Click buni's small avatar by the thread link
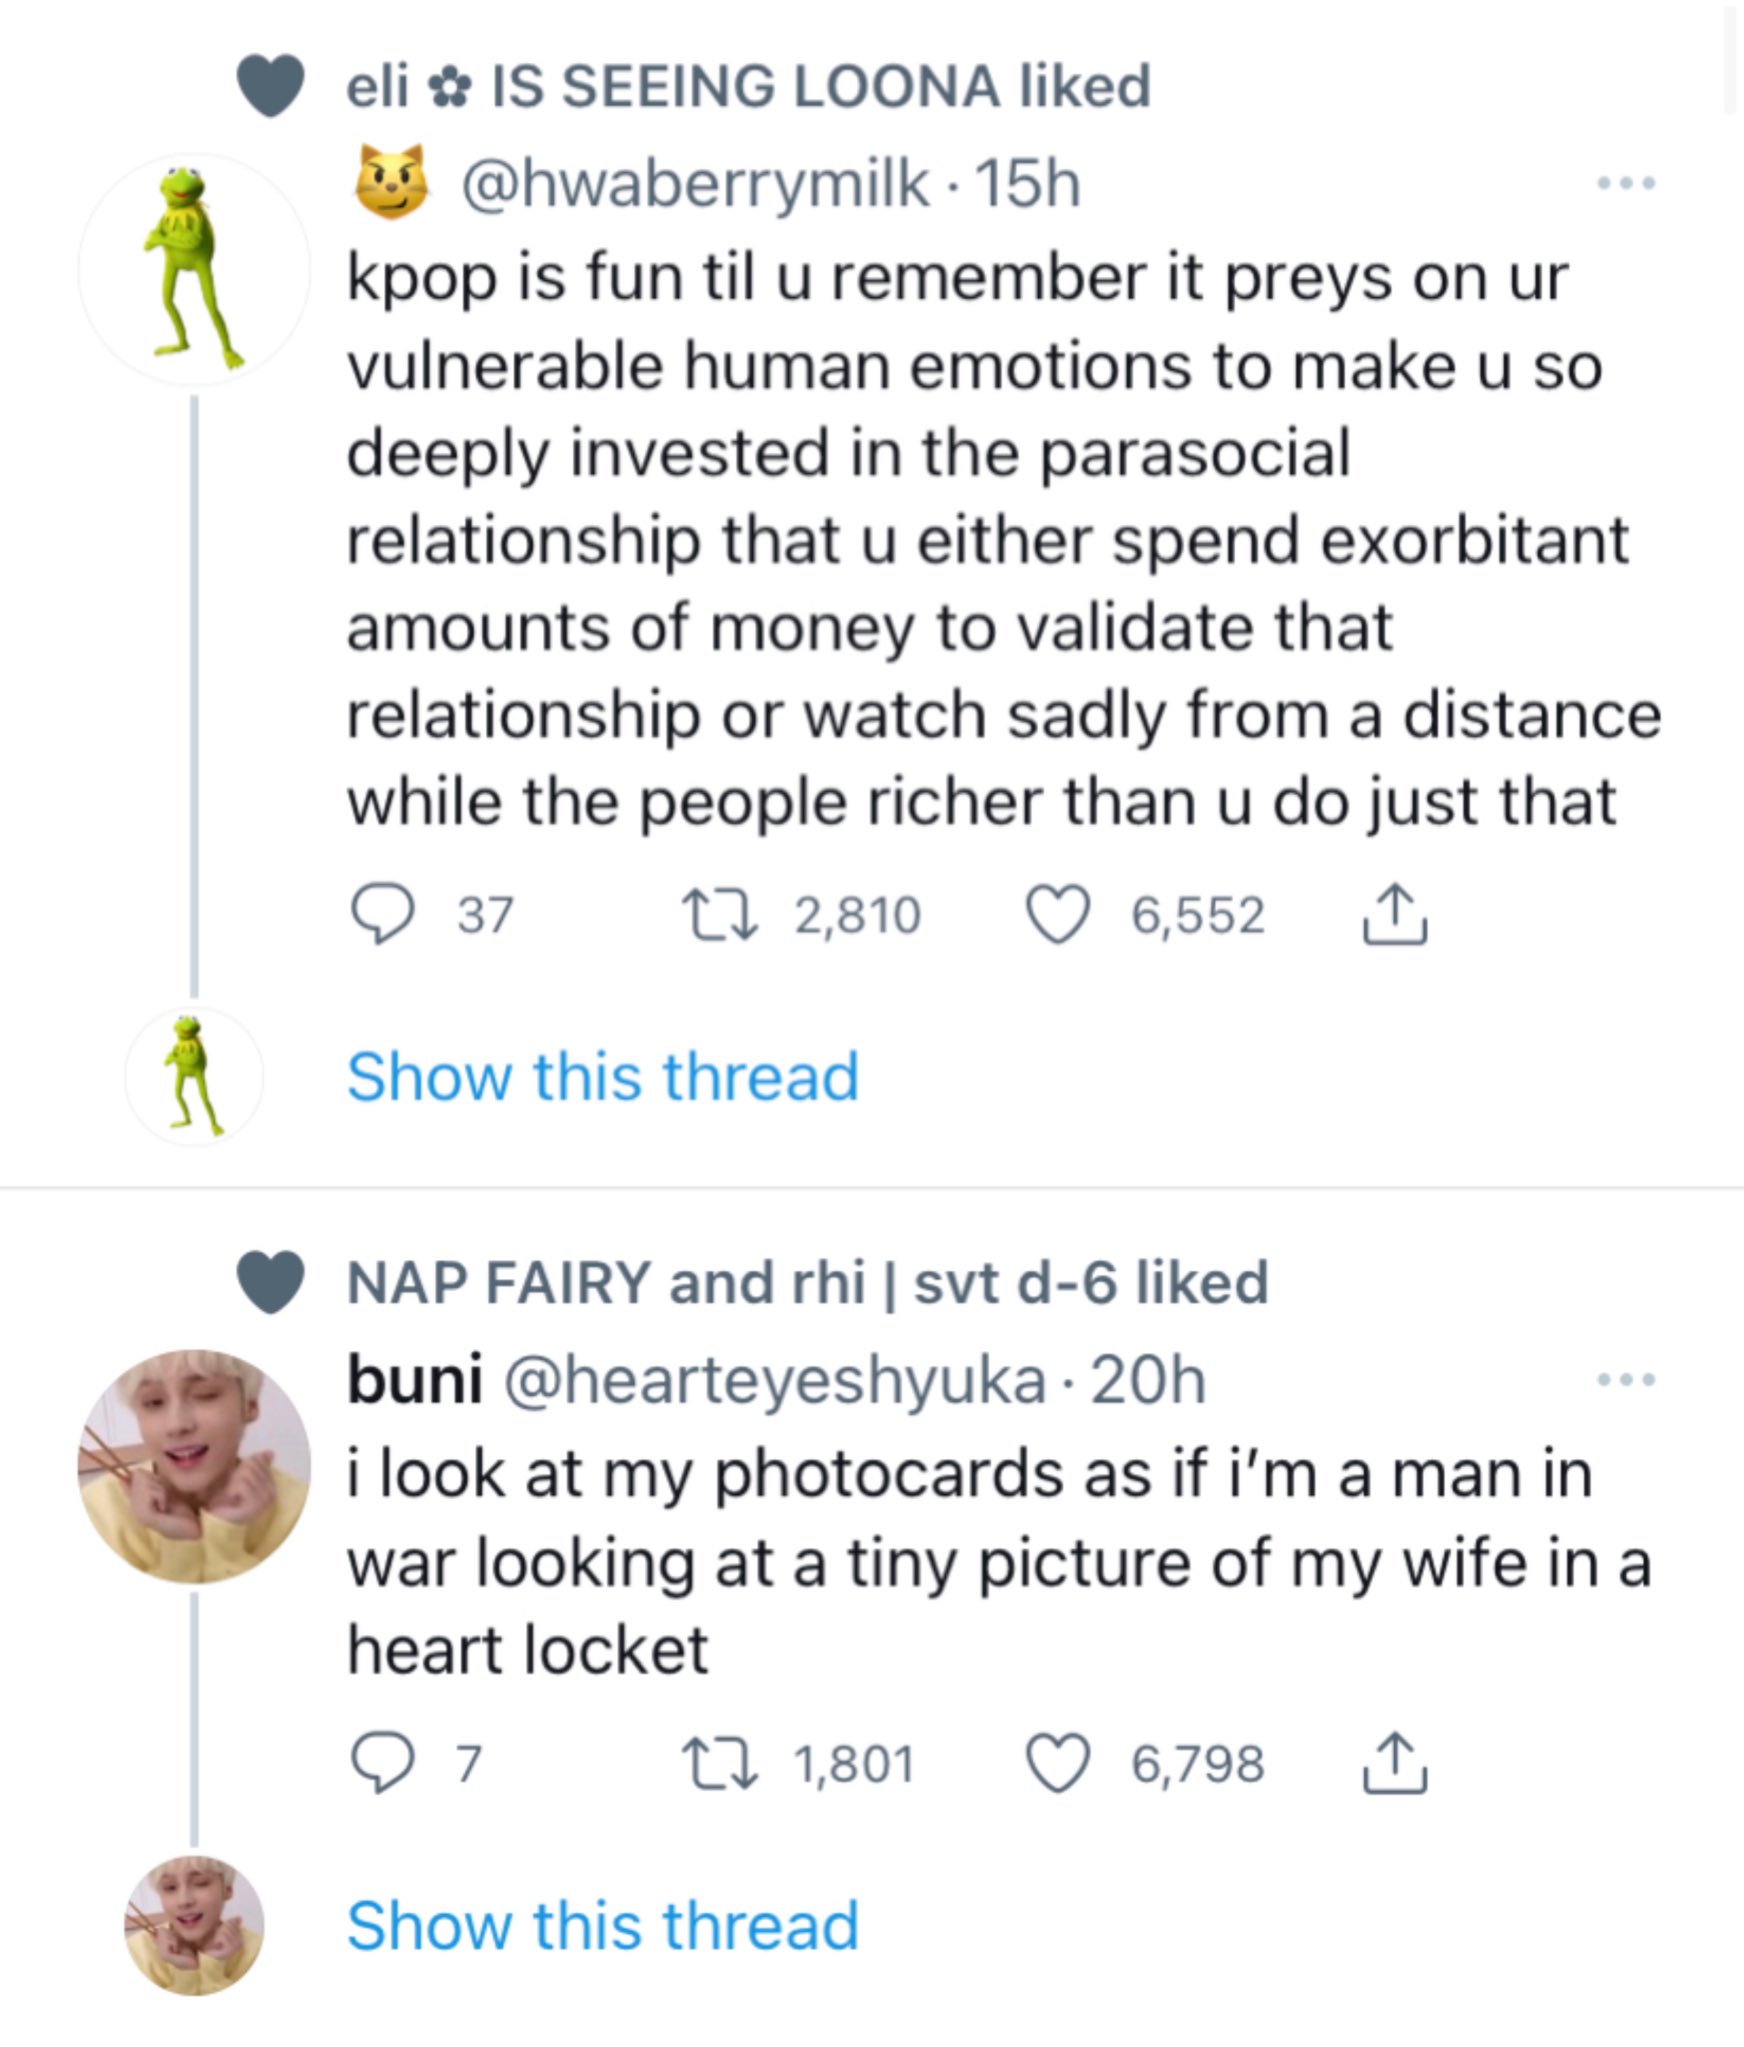Screen dimensions: 1744x2047 pyautogui.click(x=194, y=1925)
